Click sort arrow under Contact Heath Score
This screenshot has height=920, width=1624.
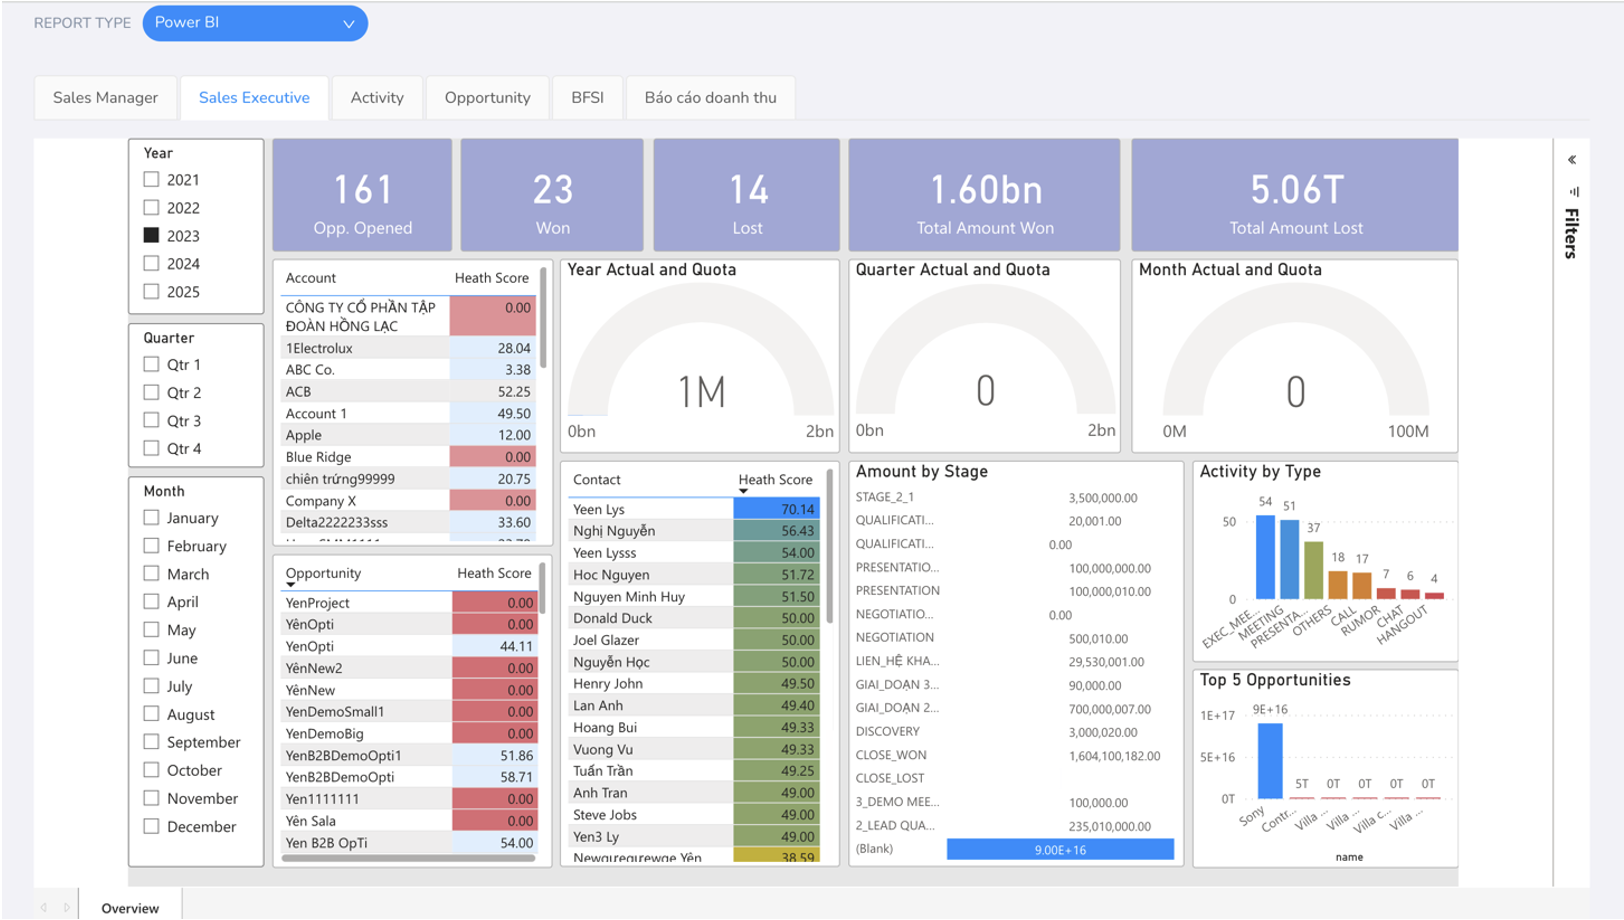point(743,491)
